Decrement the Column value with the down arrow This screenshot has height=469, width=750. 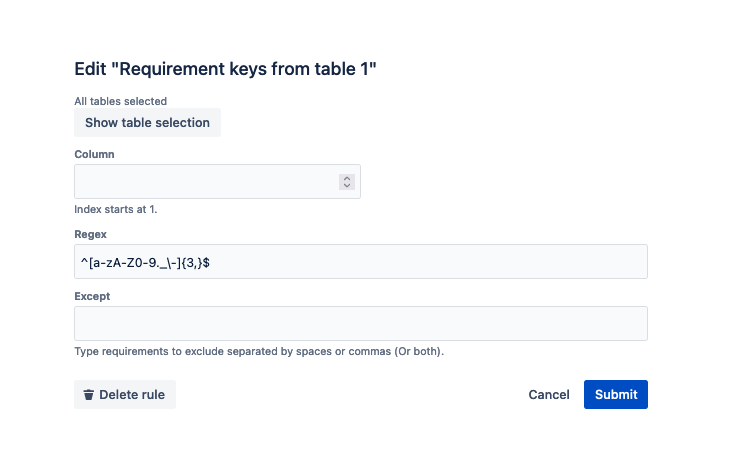(x=347, y=186)
